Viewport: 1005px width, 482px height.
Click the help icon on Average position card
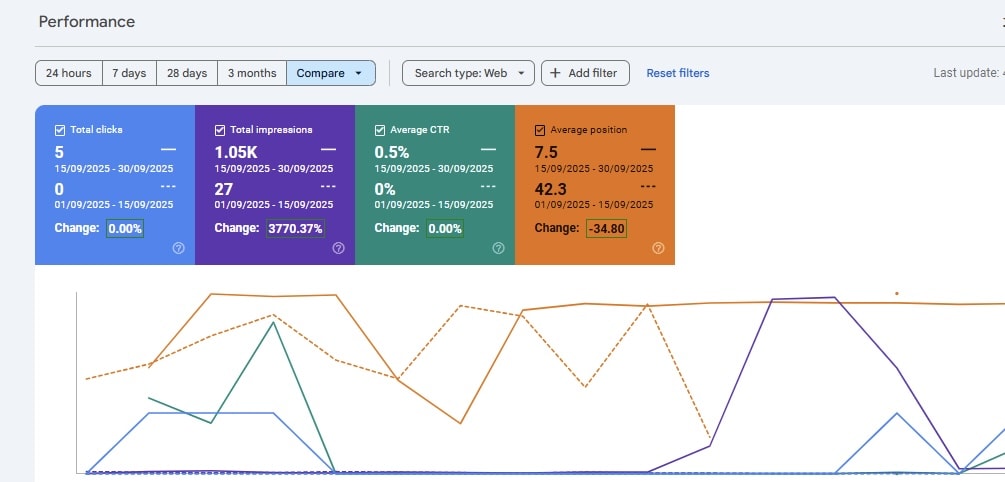pyautogui.click(x=658, y=248)
